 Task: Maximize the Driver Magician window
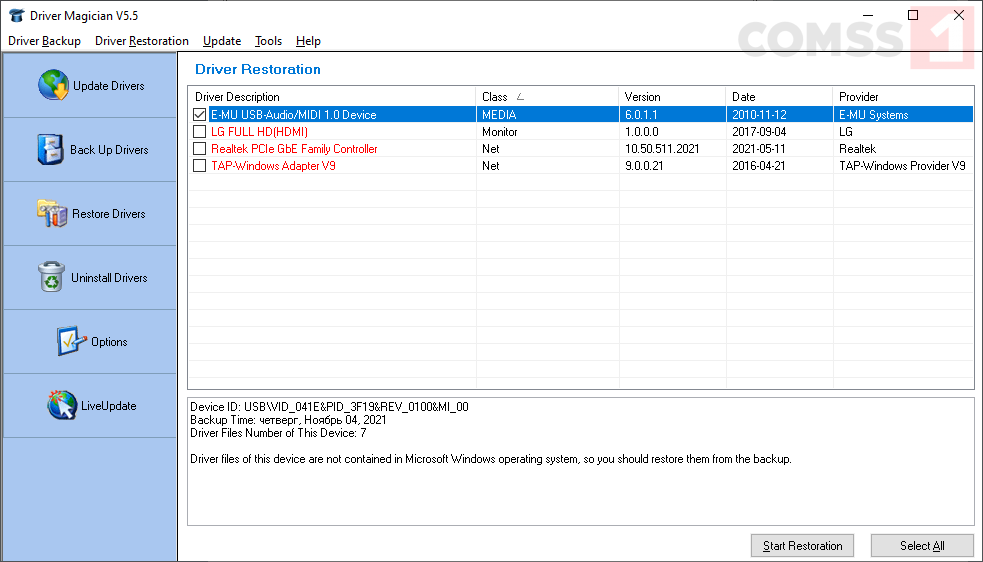913,15
